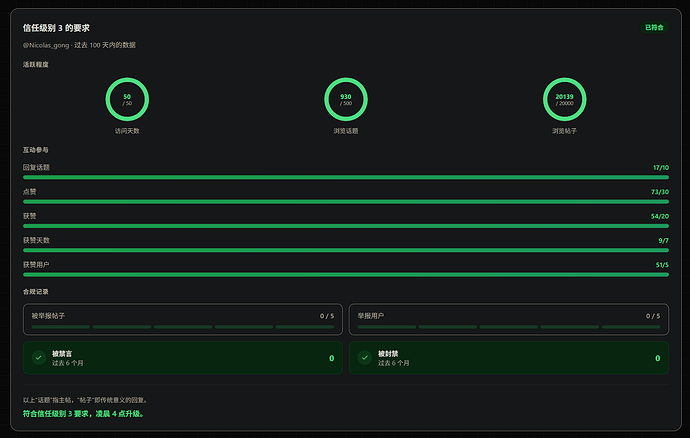Click the 17/10 value
The image size is (690, 438).
pos(661,168)
